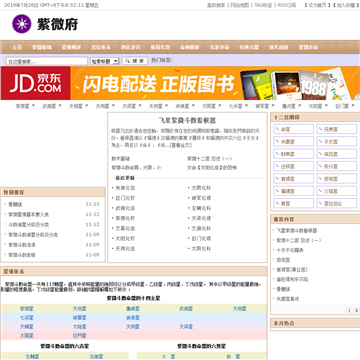Open the 巨门化禄 recent update
The width and height of the screenshot is (360, 360).
(201, 239)
